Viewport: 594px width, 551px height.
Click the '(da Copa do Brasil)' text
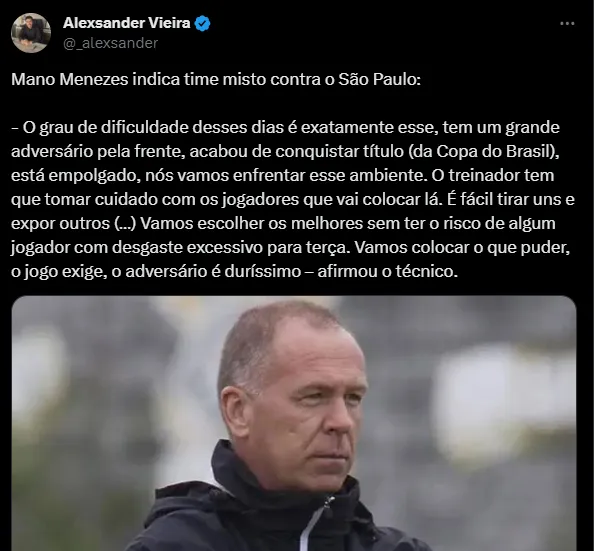point(484,152)
